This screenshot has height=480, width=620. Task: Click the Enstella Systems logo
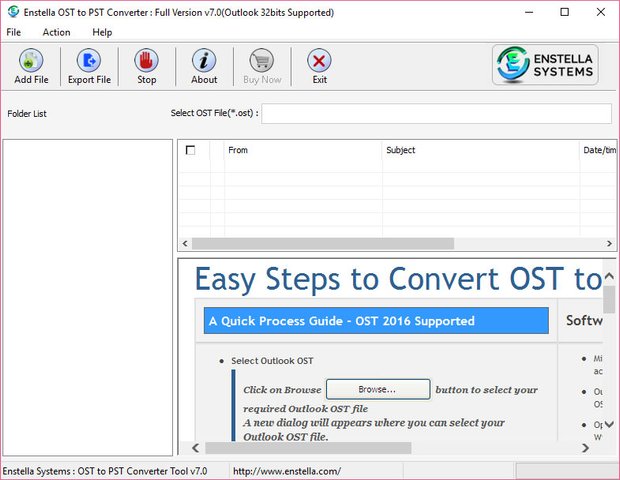click(x=545, y=65)
